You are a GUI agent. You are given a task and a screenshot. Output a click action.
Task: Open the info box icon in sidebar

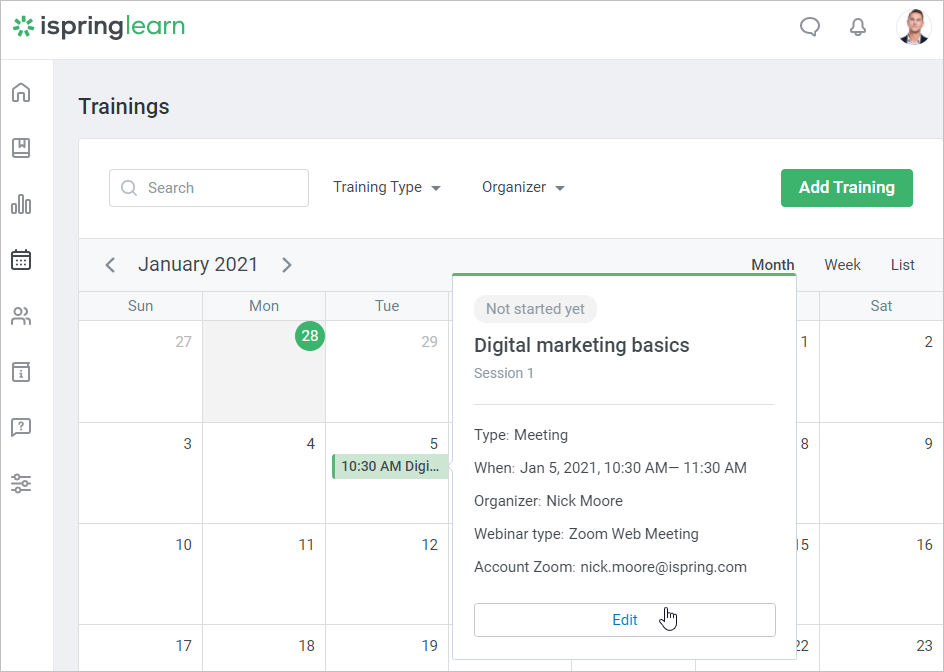click(x=21, y=372)
